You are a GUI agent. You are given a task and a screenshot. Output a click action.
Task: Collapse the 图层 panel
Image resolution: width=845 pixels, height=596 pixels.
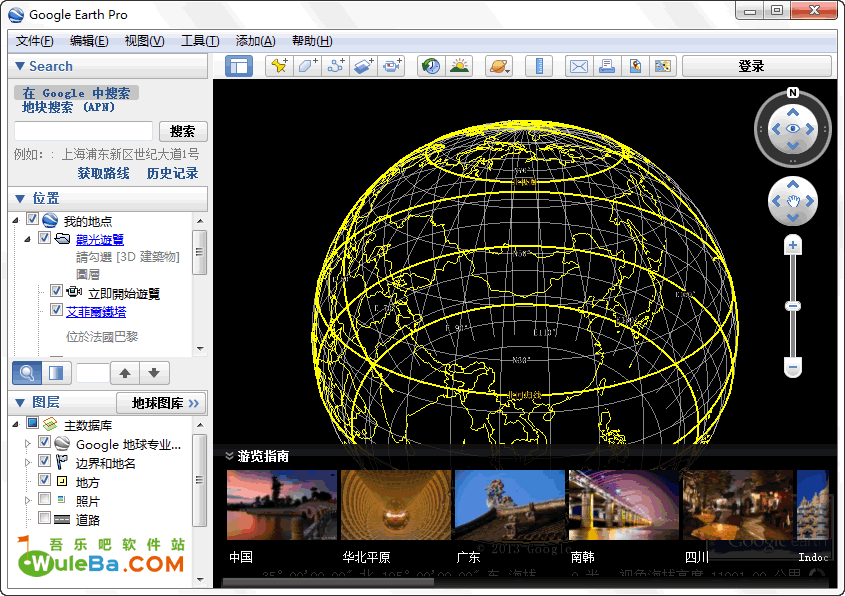pos(20,402)
